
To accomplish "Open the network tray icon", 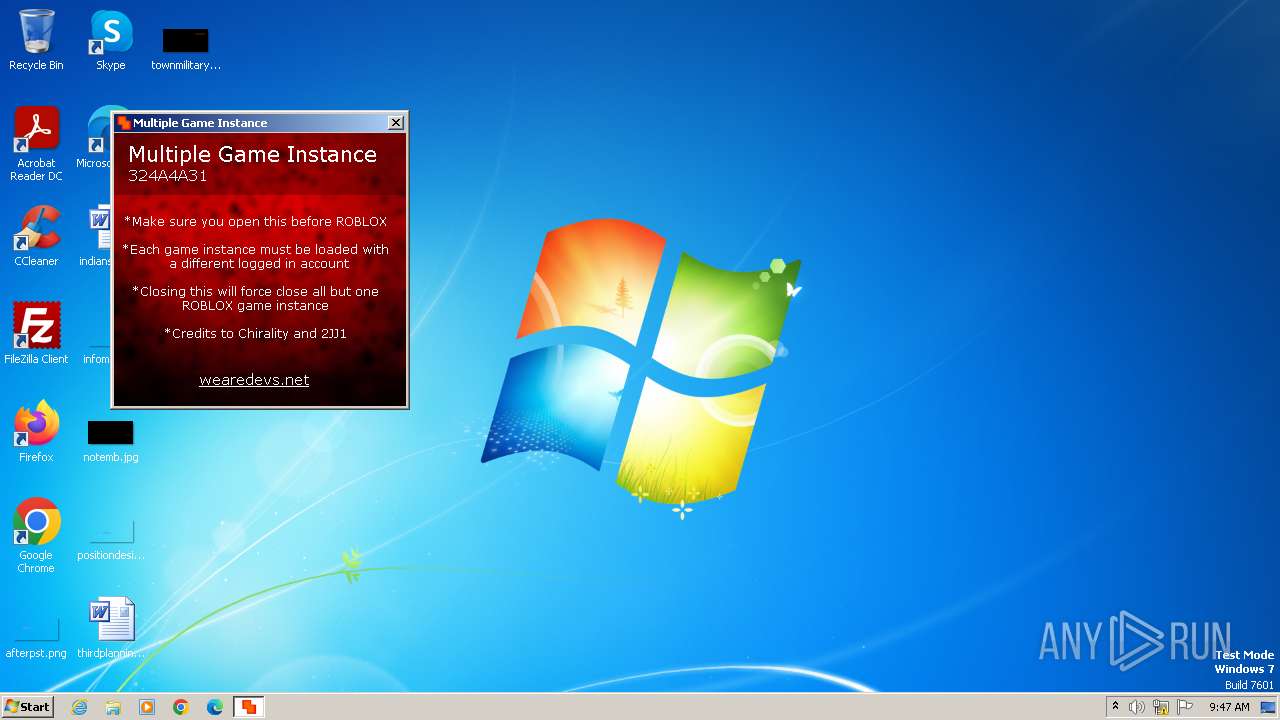I will [1161, 707].
